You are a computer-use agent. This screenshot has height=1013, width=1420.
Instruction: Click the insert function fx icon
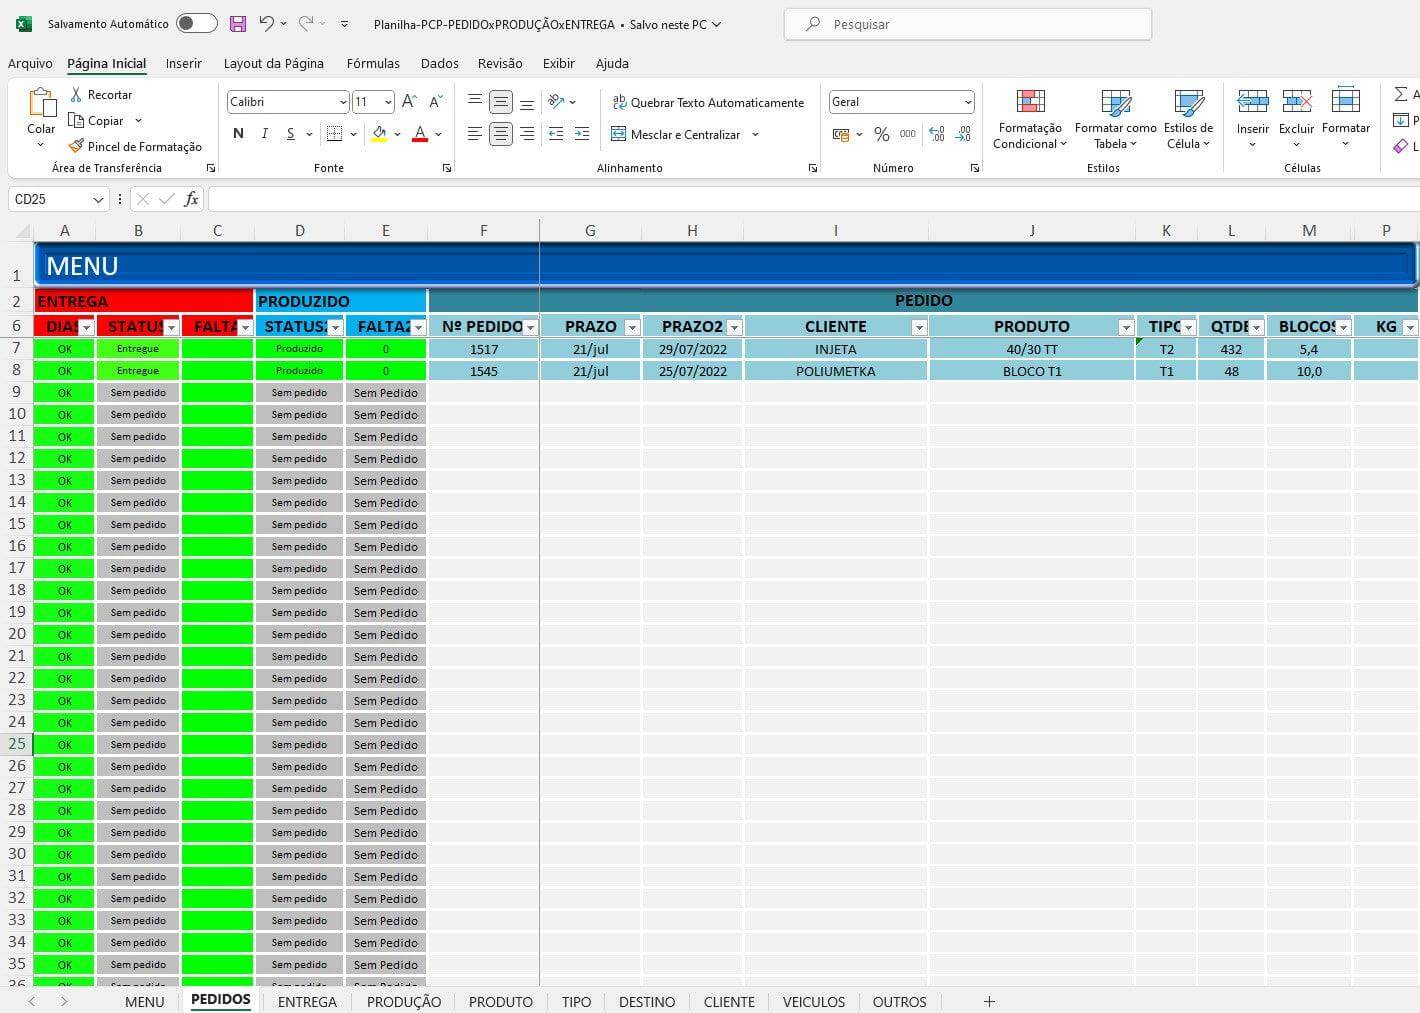(x=191, y=199)
